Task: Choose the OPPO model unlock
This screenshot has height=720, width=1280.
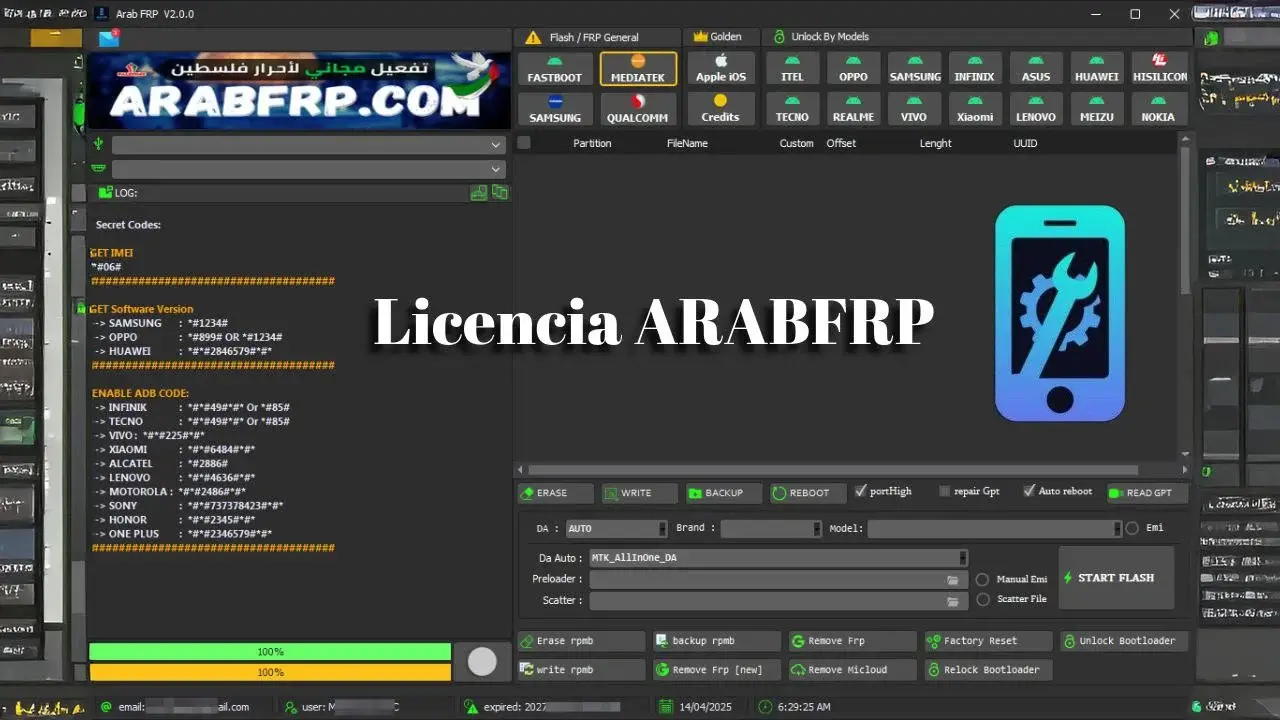Action: point(853,69)
